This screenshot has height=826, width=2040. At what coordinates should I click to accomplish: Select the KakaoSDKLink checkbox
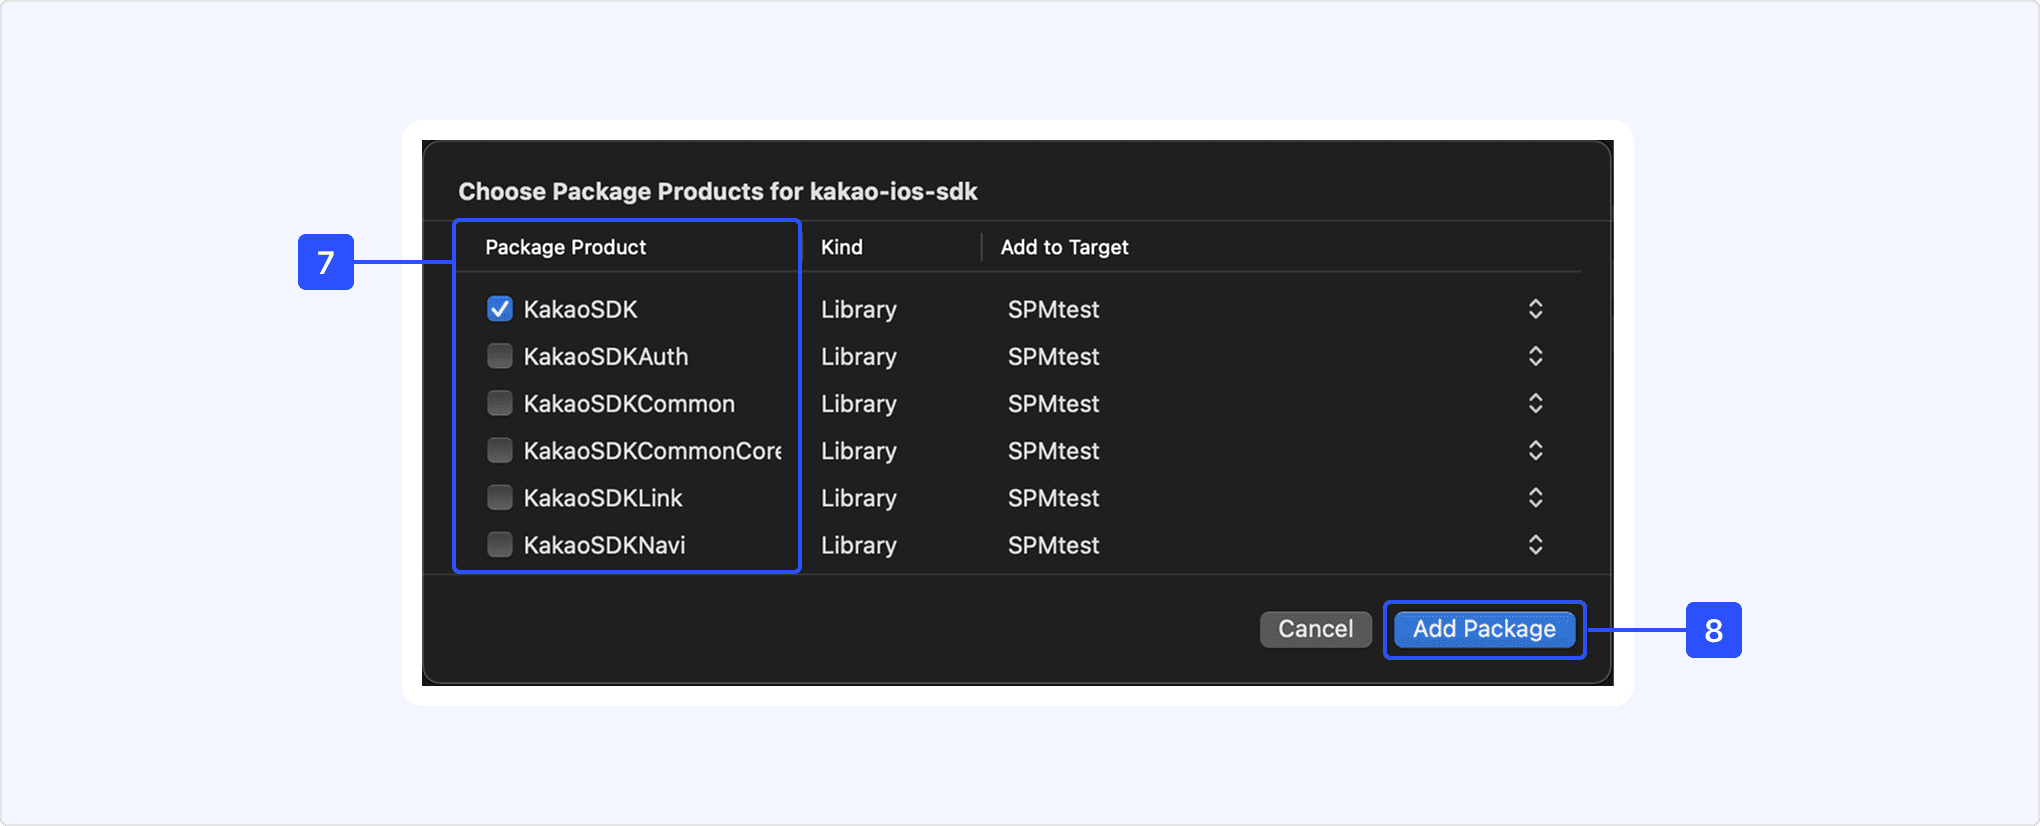click(x=500, y=497)
